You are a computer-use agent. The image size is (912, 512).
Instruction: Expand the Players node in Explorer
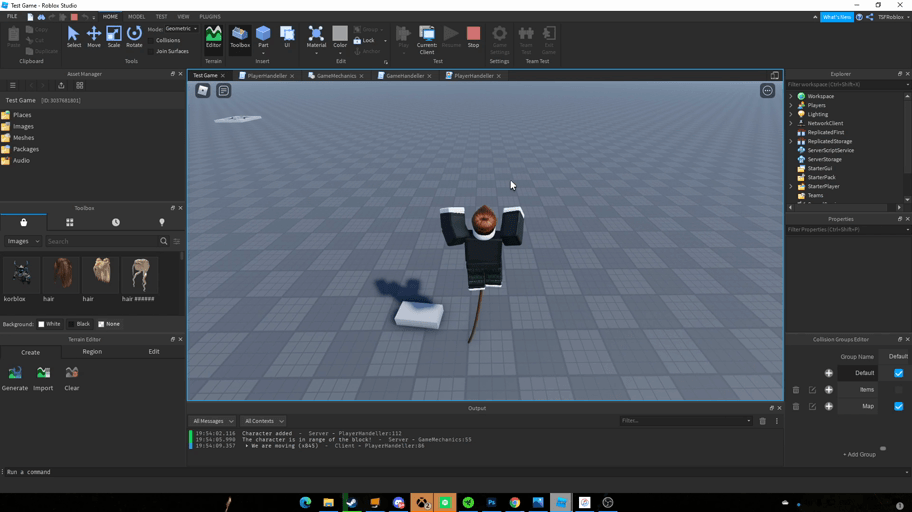pyautogui.click(x=790, y=105)
